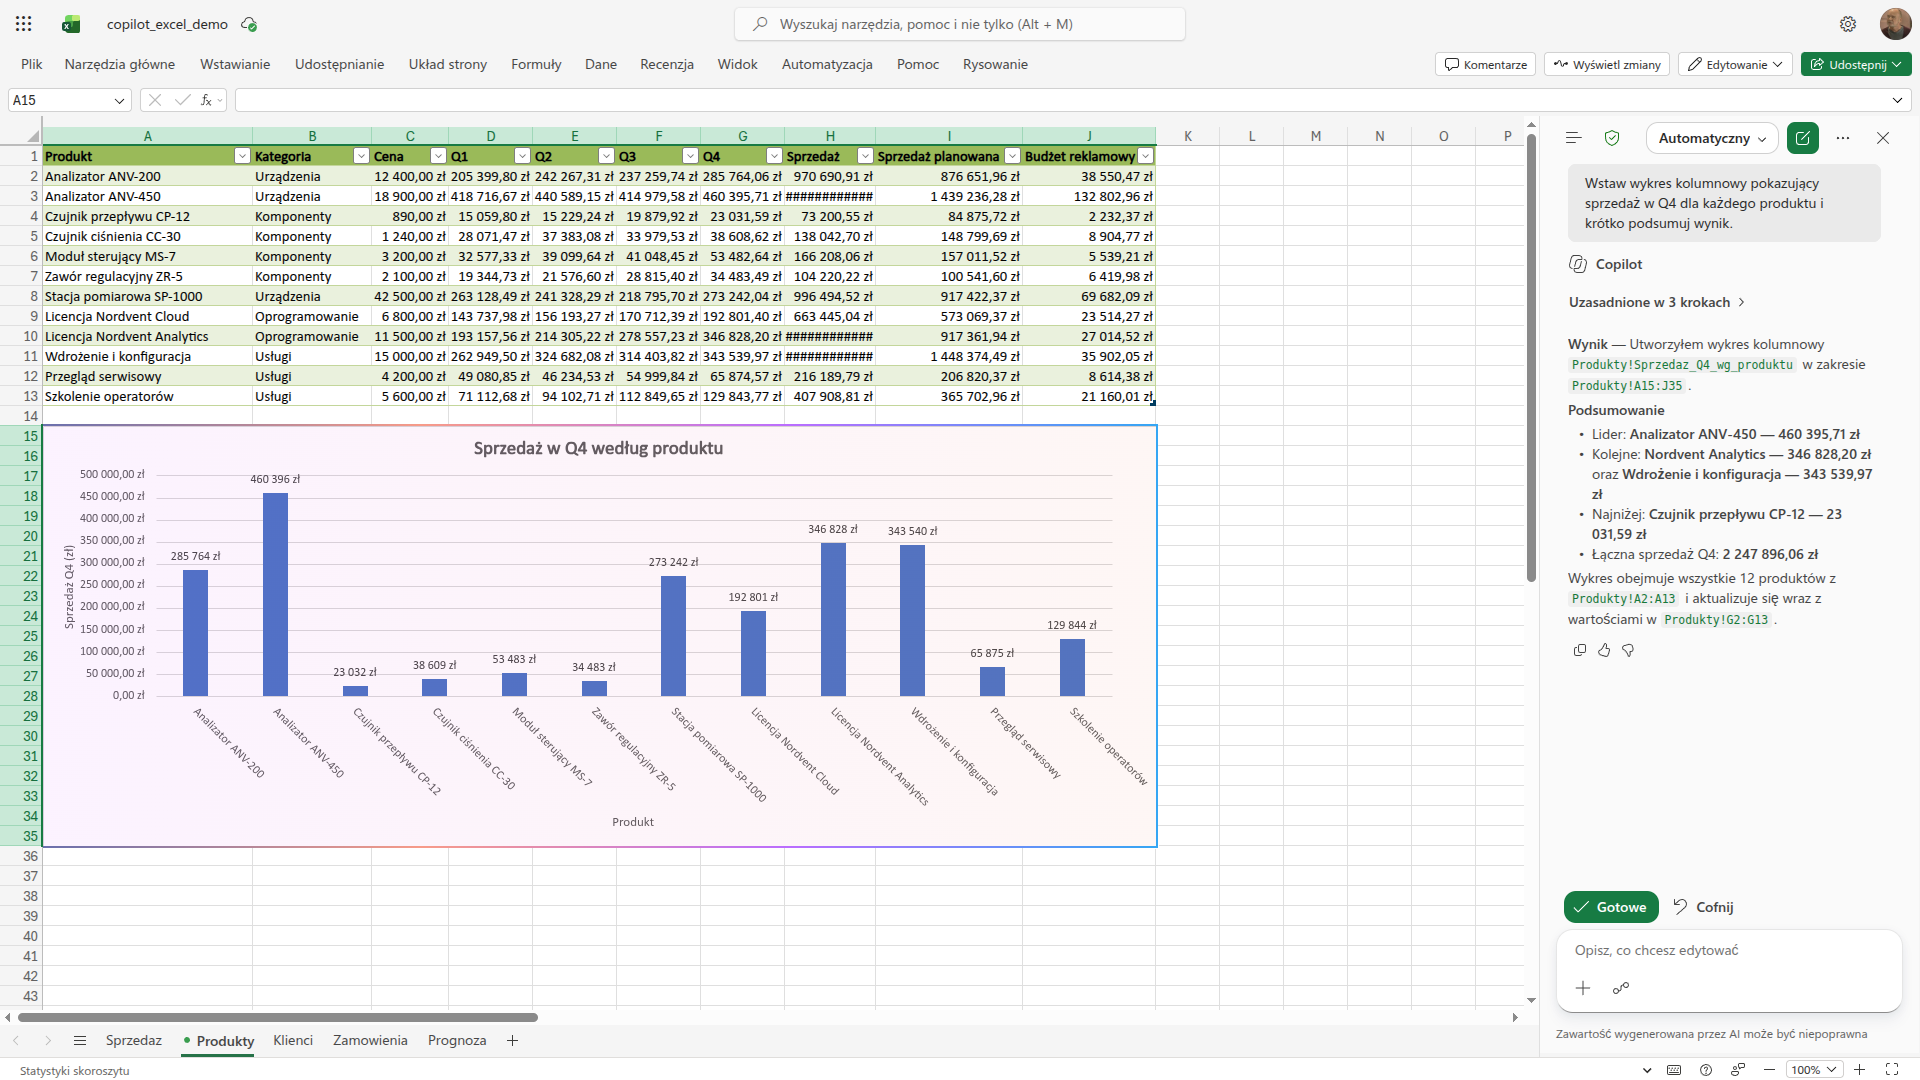The width and height of the screenshot is (1920, 1080).
Task: Add a new sheet
Action: click(512, 1041)
